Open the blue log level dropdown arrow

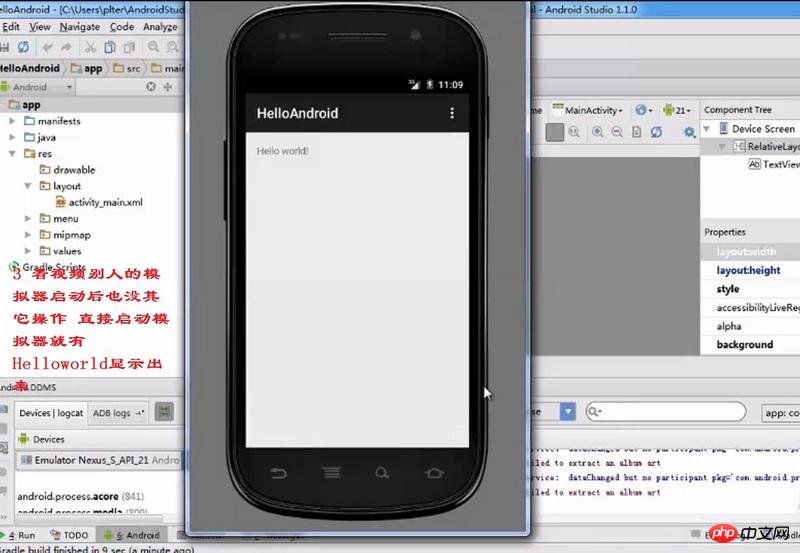point(567,411)
